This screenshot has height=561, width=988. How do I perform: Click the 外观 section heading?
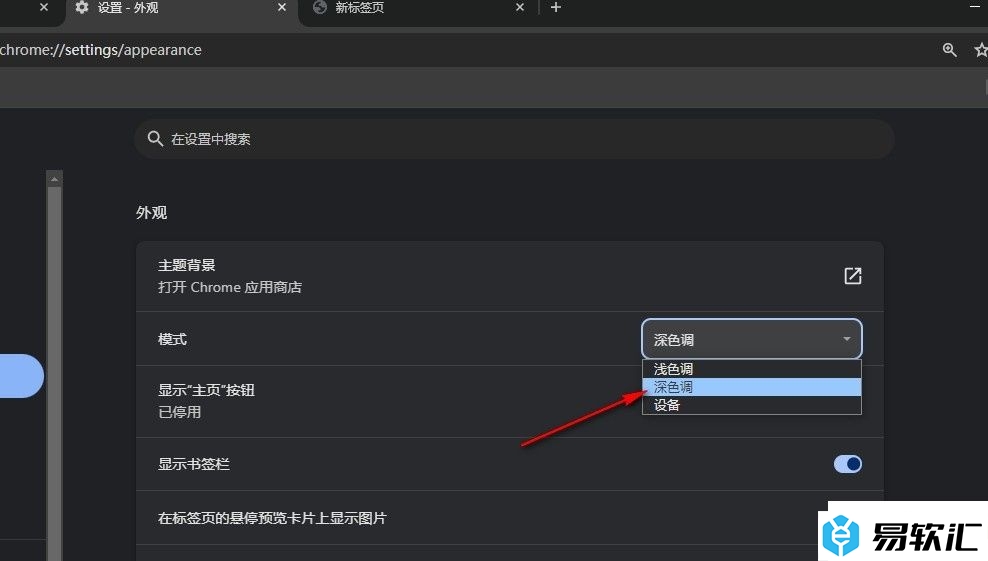pyautogui.click(x=151, y=212)
